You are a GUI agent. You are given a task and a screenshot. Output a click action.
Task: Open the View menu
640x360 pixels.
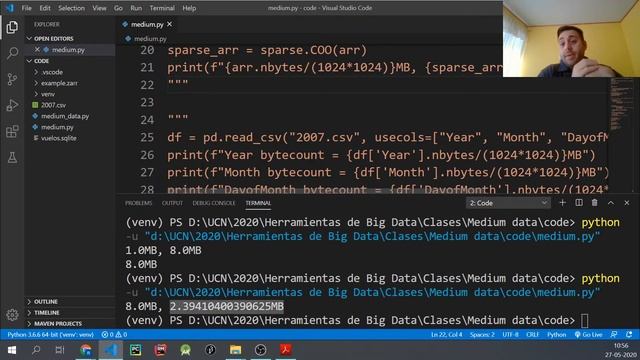pos(99,8)
